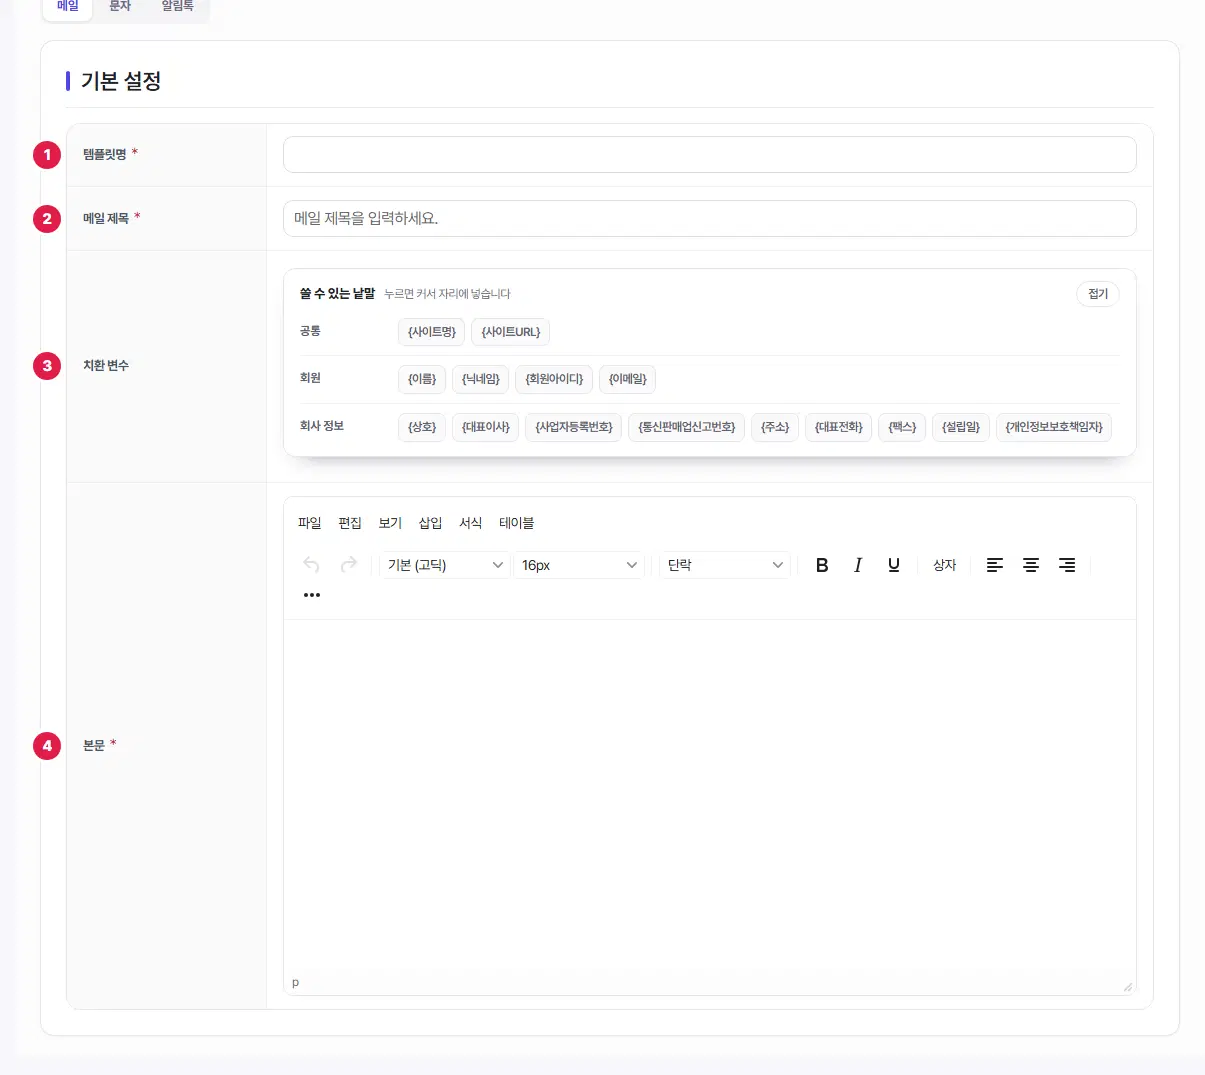Insert the {상호} variable
1205x1075 pixels.
(x=422, y=427)
